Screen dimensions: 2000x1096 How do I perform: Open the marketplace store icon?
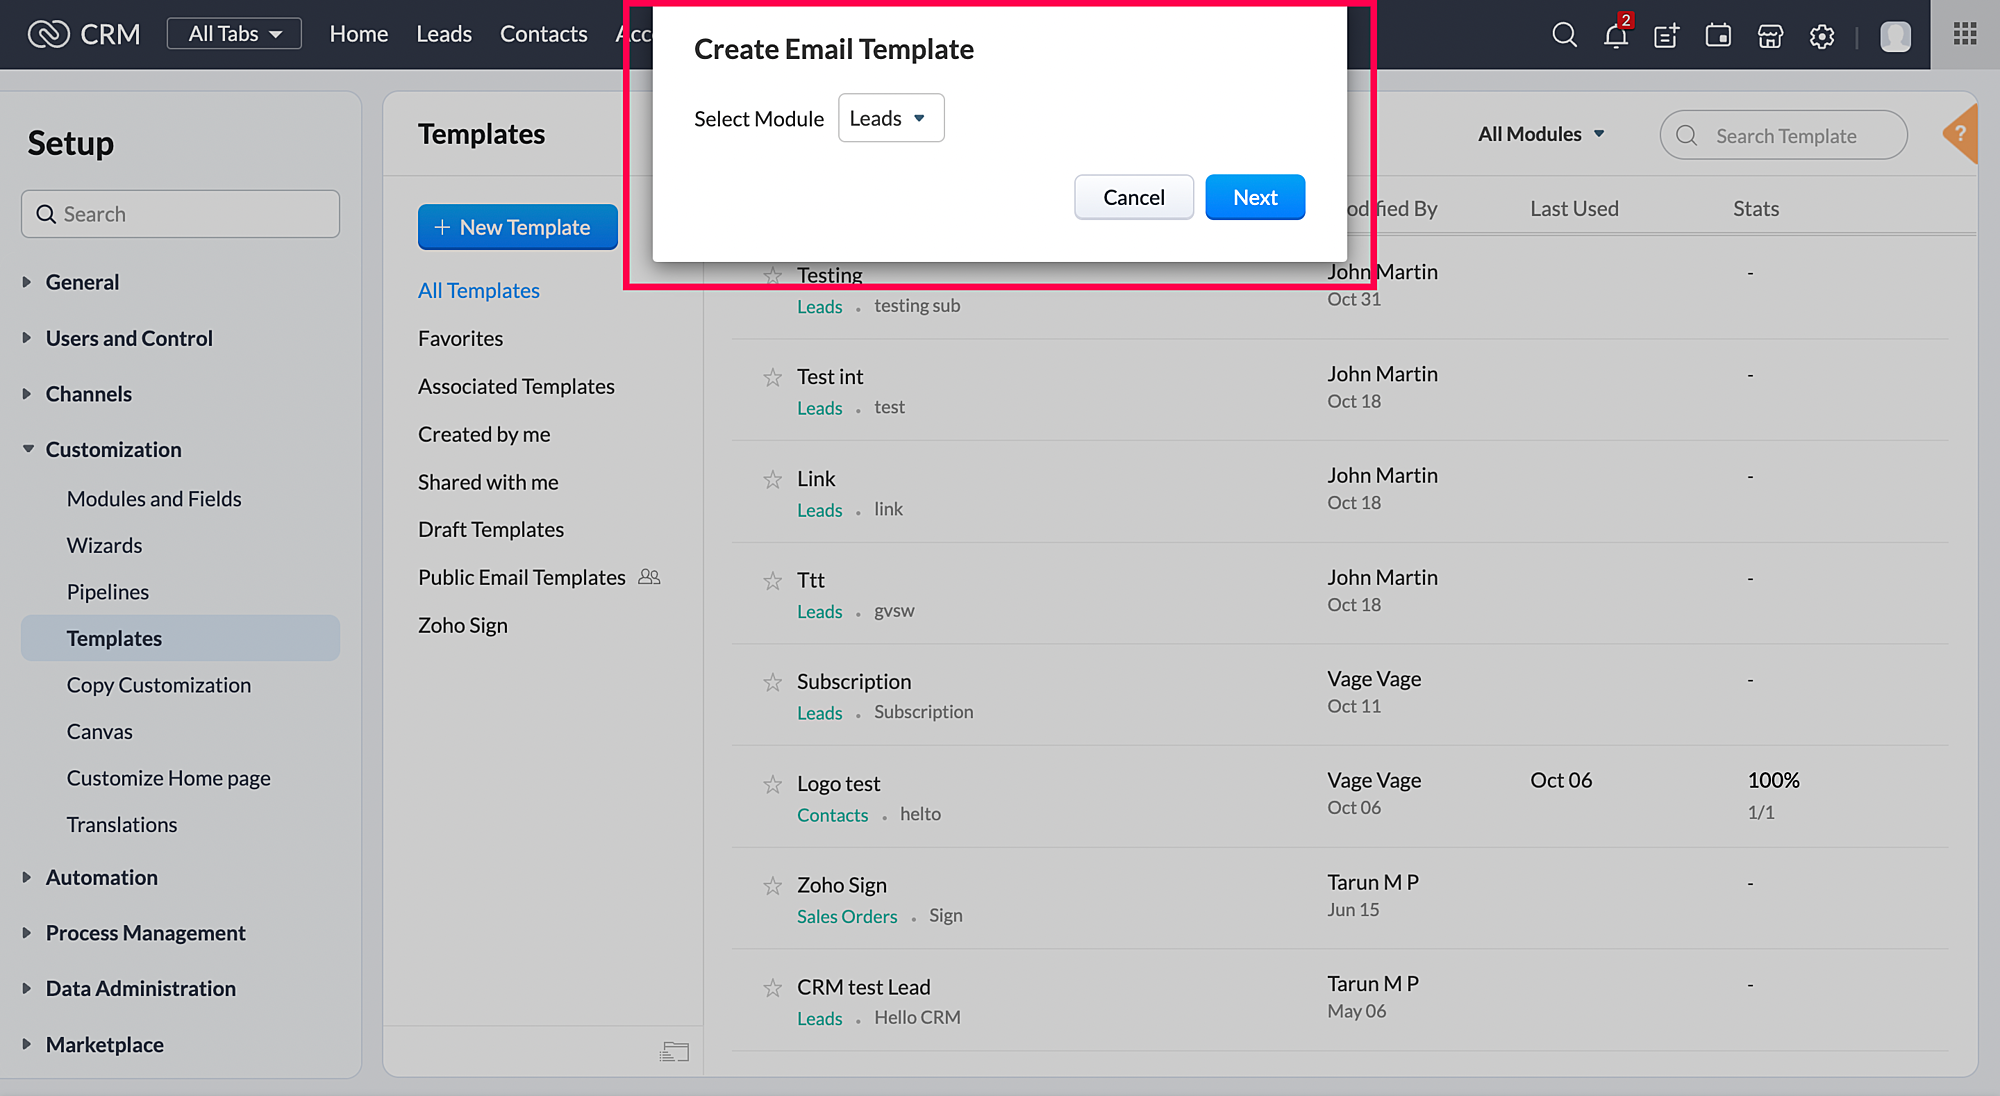(1770, 36)
